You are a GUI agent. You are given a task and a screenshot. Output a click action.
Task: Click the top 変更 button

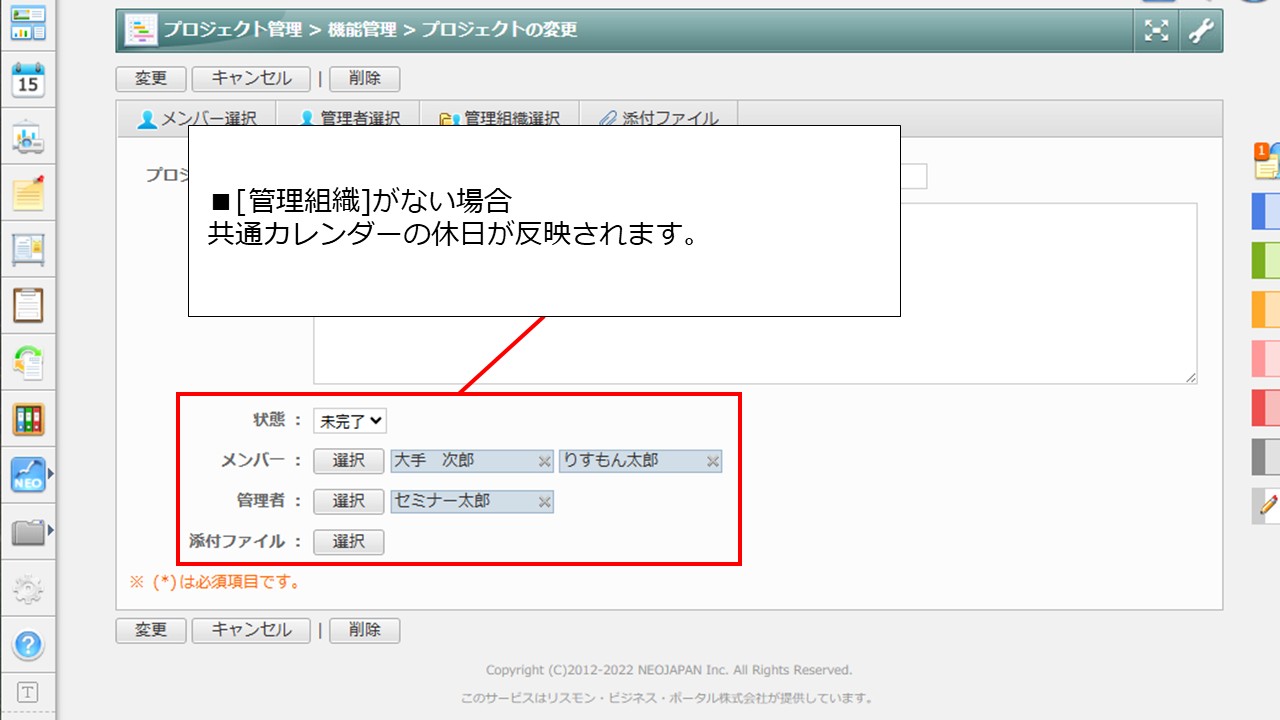coord(151,79)
